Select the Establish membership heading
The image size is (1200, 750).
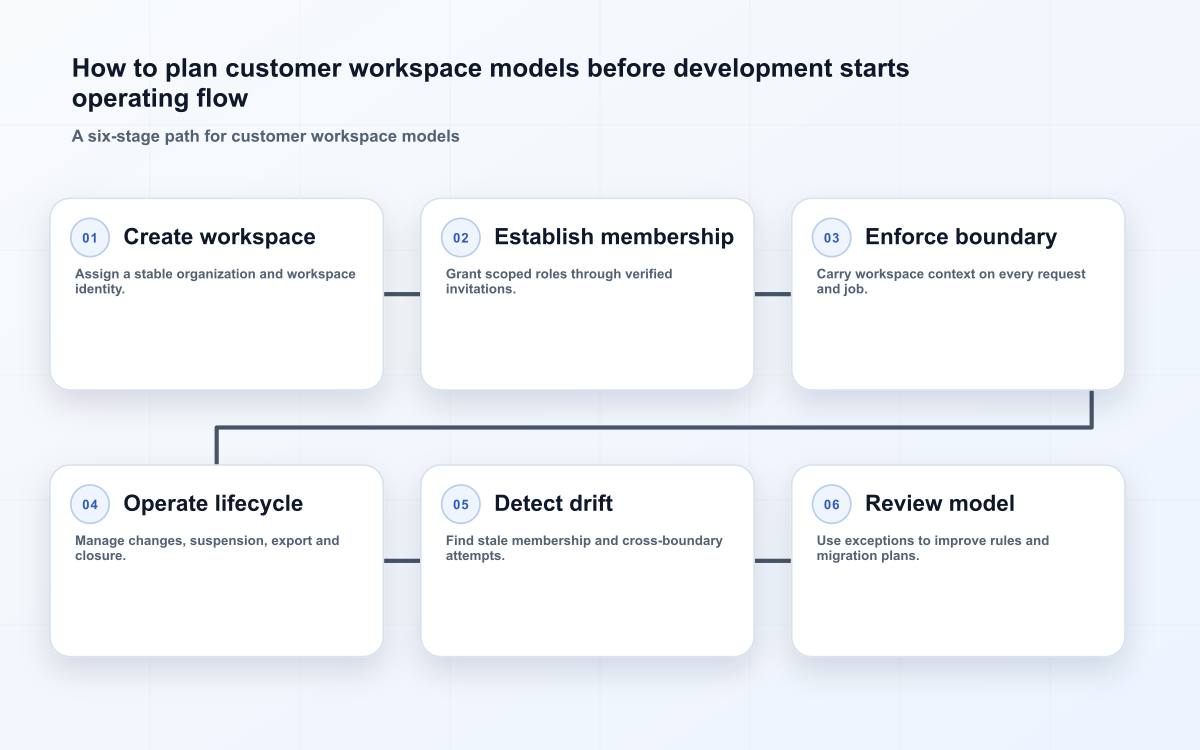tap(614, 237)
